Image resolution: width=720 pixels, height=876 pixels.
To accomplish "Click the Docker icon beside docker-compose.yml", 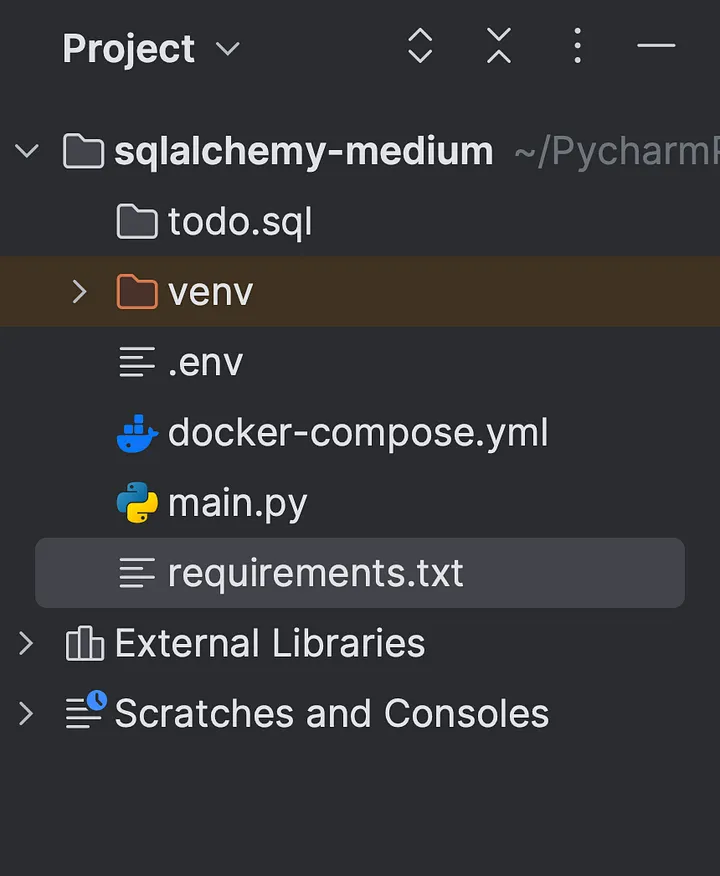I will coord(137,432).
